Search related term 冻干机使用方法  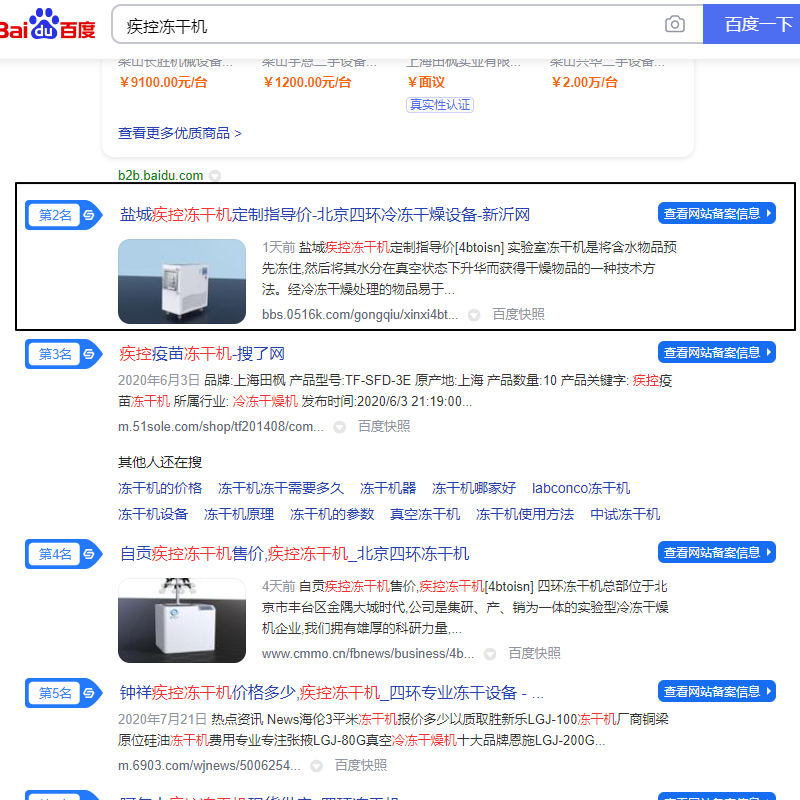(525, 514)
